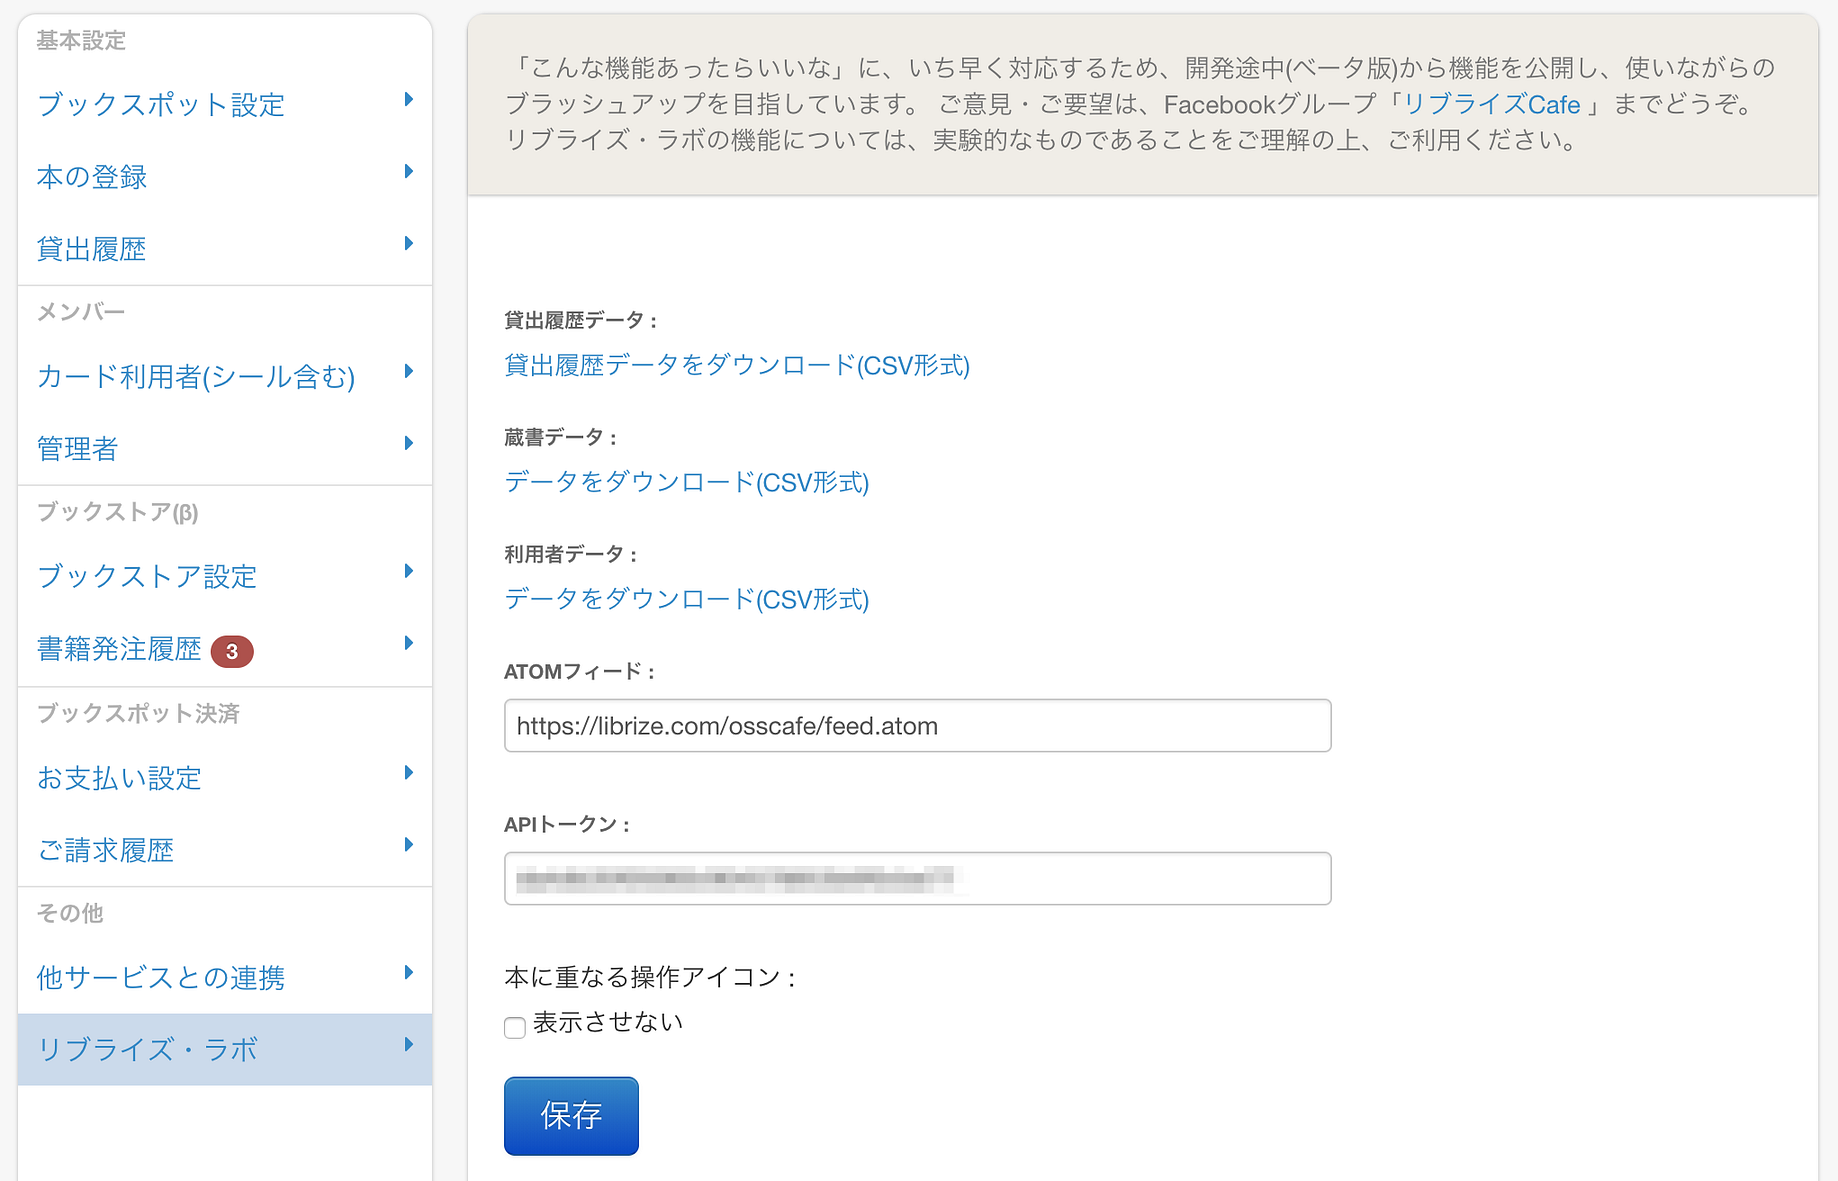Click arrow beside 貸出履歴

coord(409,243)
